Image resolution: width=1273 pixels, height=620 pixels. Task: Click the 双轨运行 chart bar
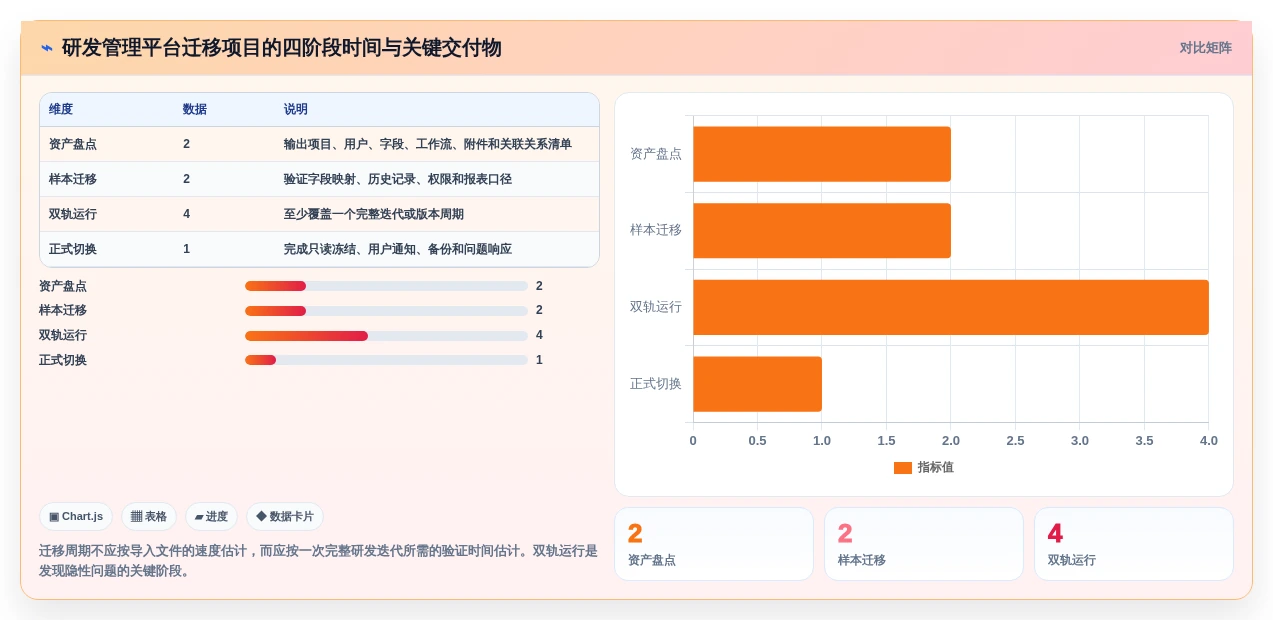coord(951,307)
